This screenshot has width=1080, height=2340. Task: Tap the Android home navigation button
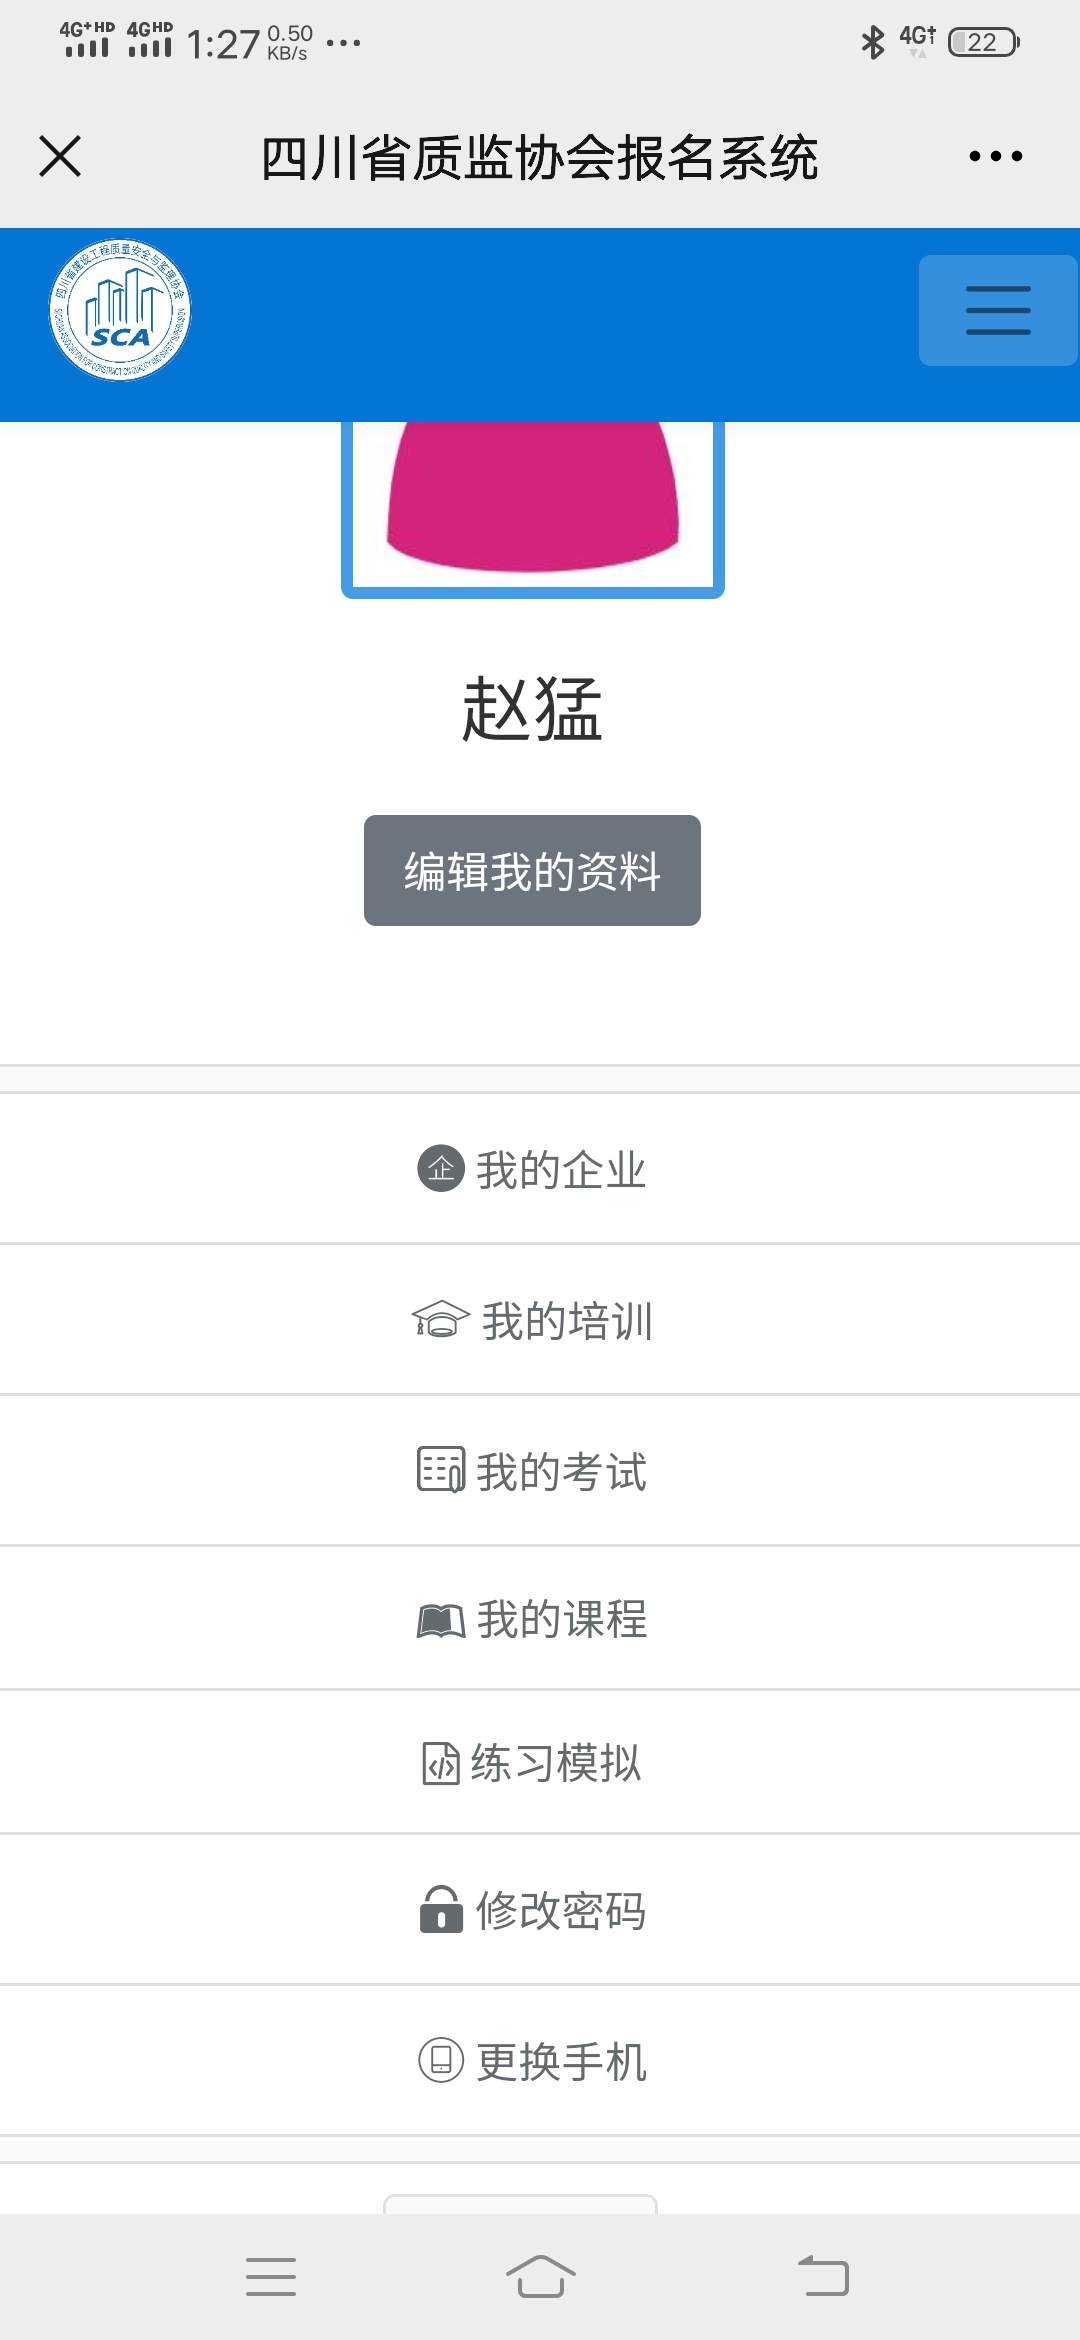[x=540, y=2277]
